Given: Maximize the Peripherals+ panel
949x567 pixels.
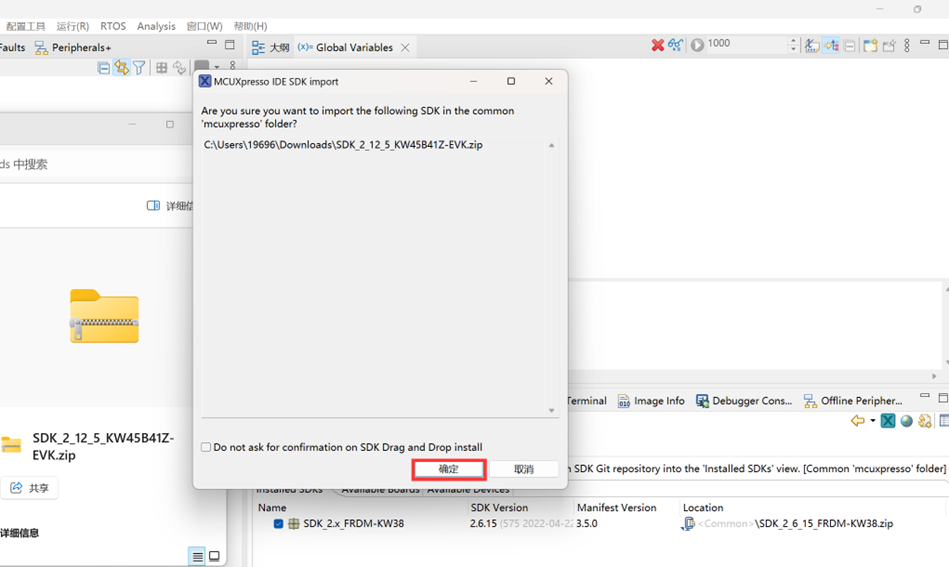Looking at the screenshot, I should pyautogui.click(x=230, y=45).
